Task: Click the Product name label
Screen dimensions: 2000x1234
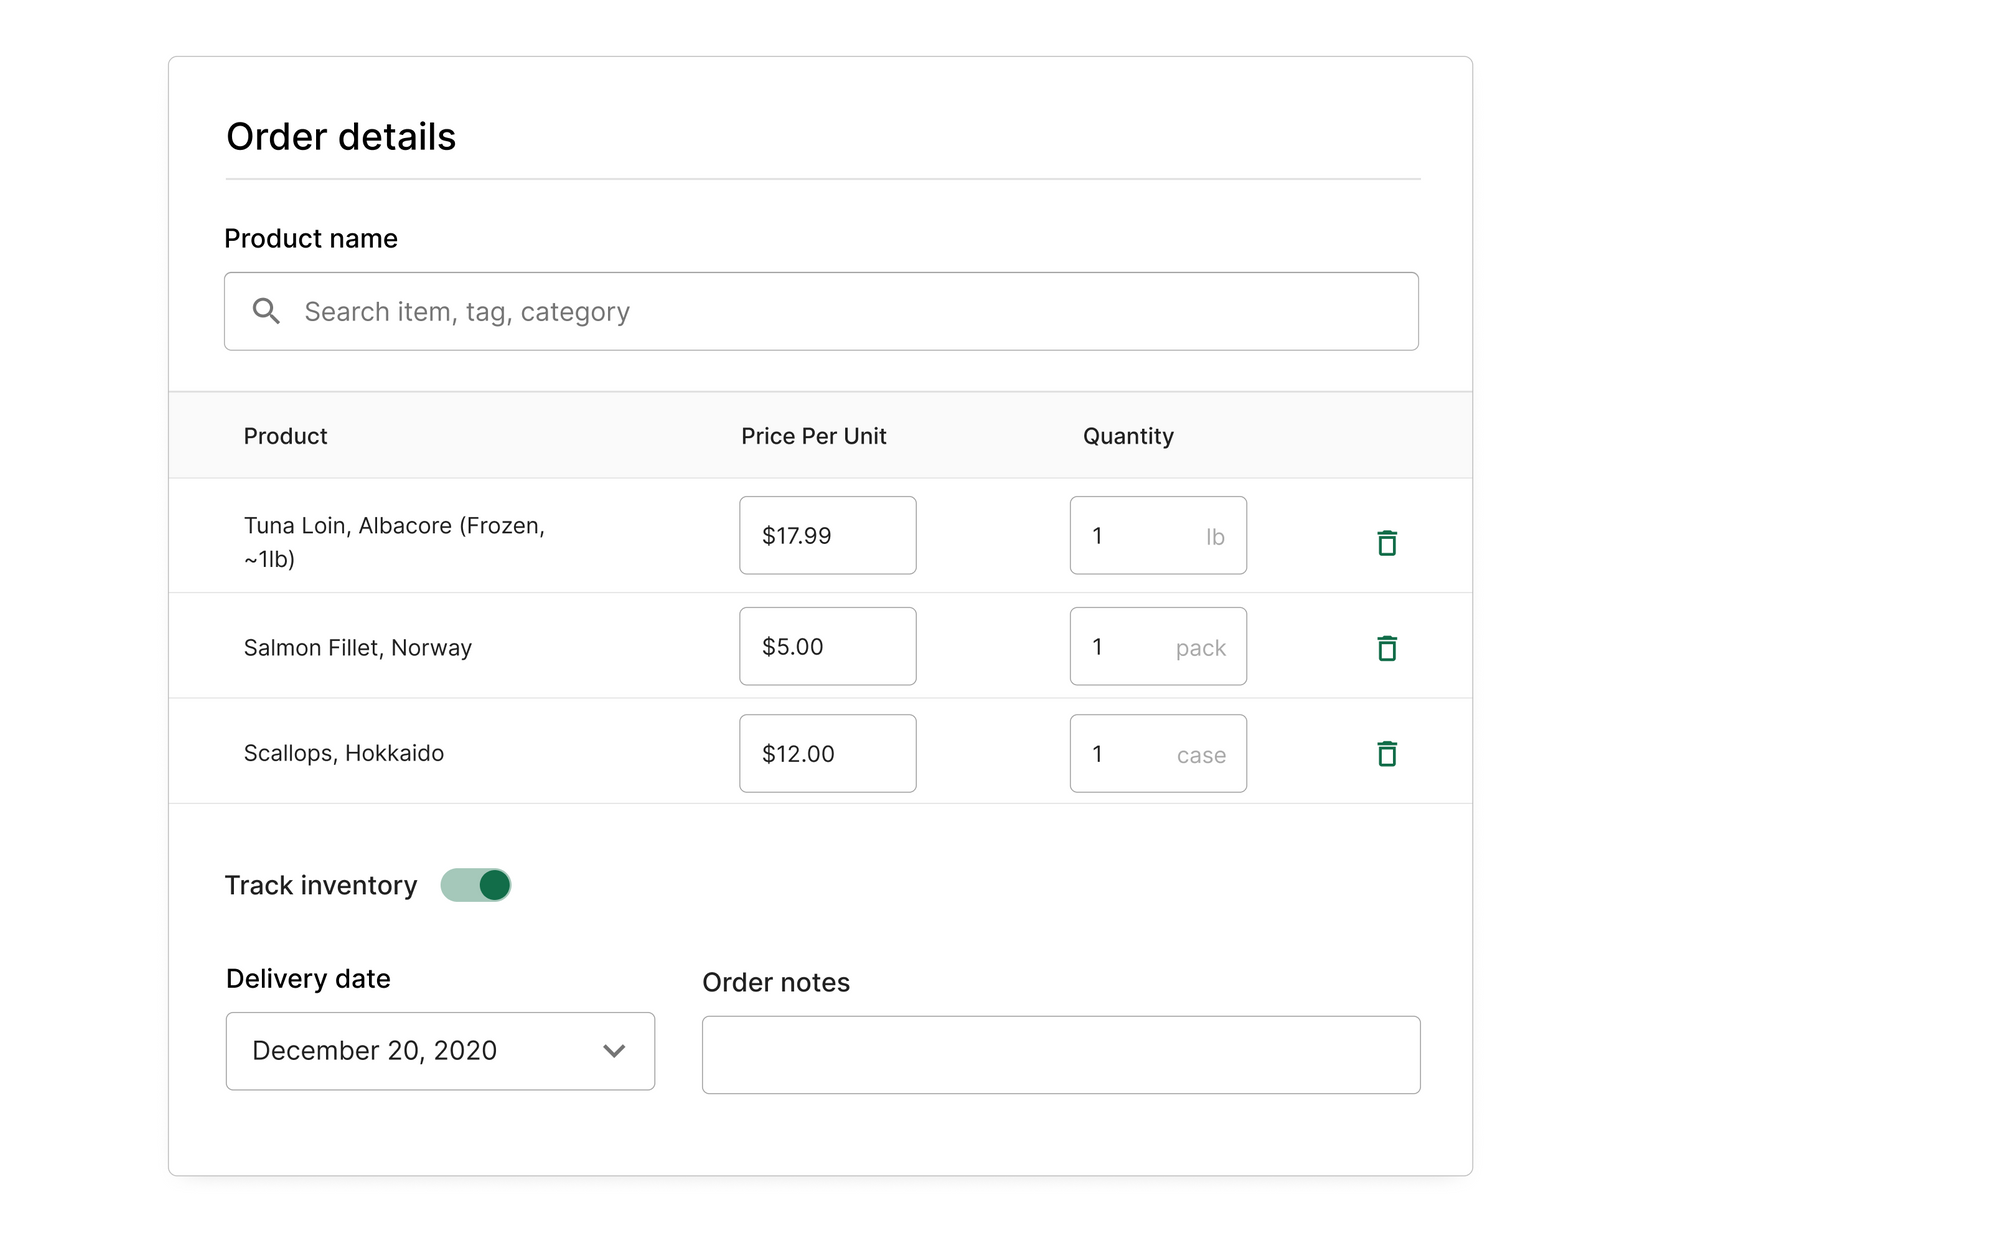Action: tap(311, 238)
